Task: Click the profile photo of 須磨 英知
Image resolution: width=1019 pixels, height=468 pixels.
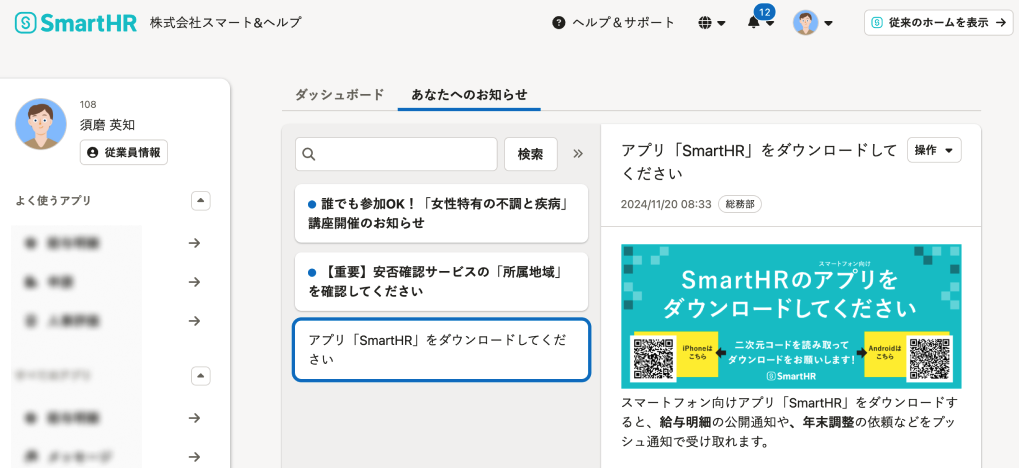Action: click(x=41, y=124)
